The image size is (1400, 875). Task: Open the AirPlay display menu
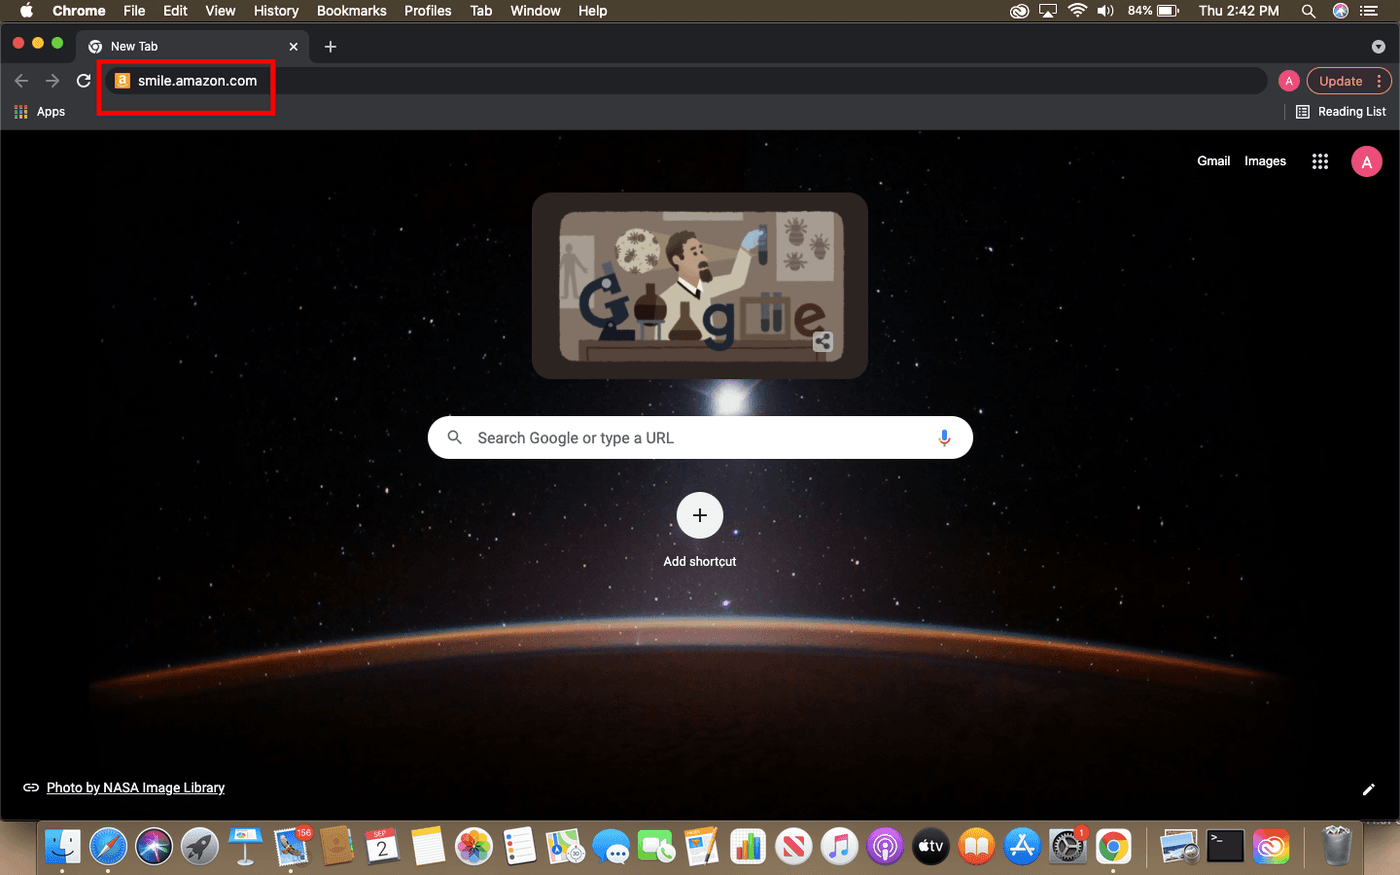click(x=1048, y=11)
